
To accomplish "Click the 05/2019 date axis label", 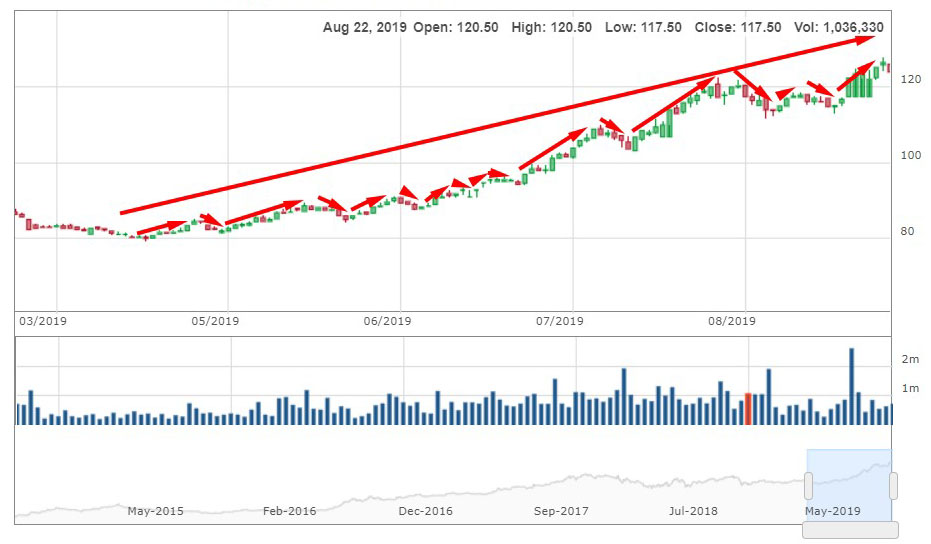I will click(215, 321).
